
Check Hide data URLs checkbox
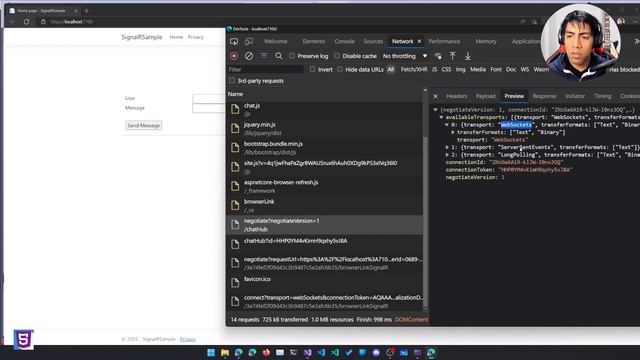340,69
